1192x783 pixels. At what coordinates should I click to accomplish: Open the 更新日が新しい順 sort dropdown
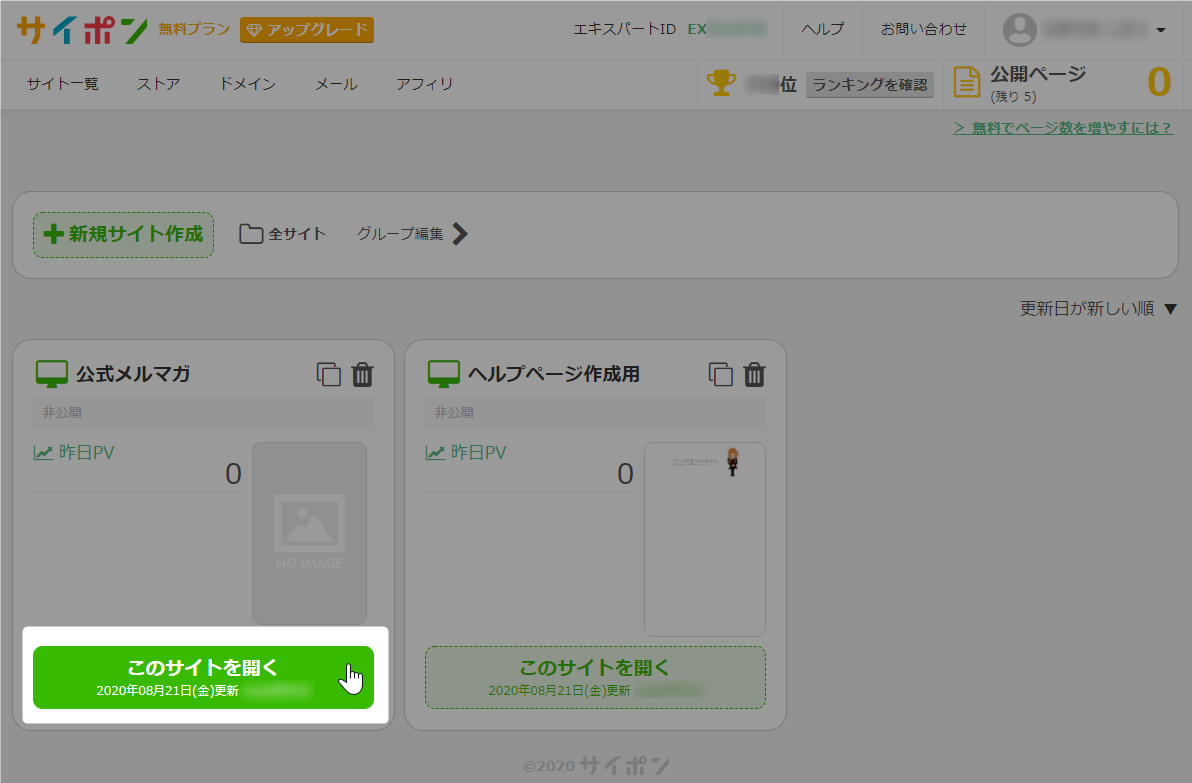coord(1098,309)
